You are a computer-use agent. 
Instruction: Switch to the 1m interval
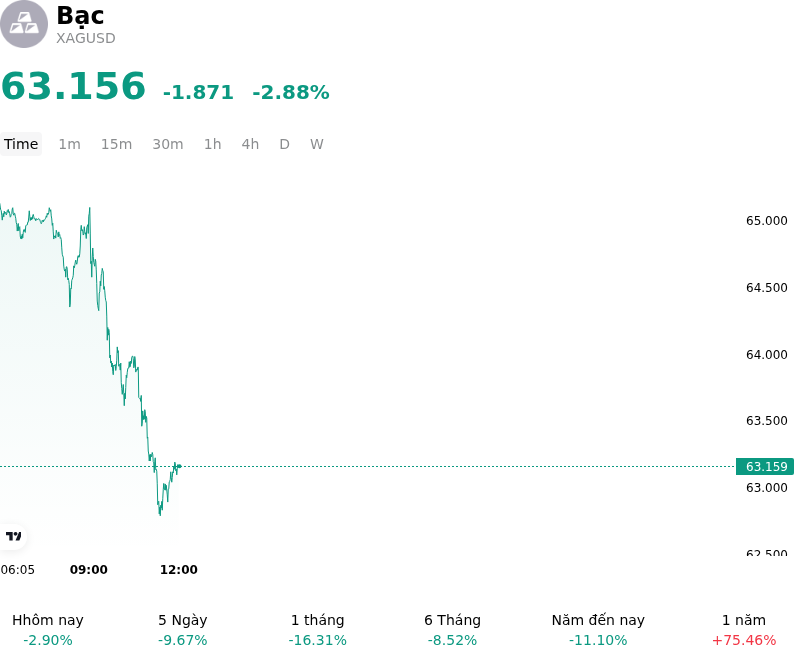point(69,144)
